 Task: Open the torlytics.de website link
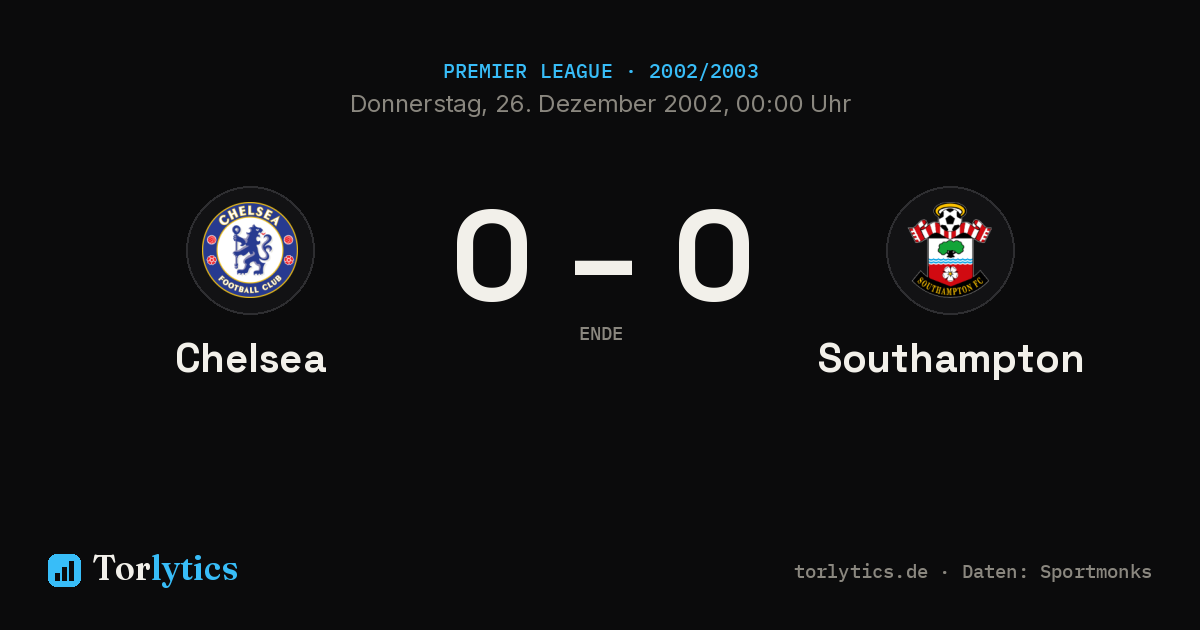861,572
